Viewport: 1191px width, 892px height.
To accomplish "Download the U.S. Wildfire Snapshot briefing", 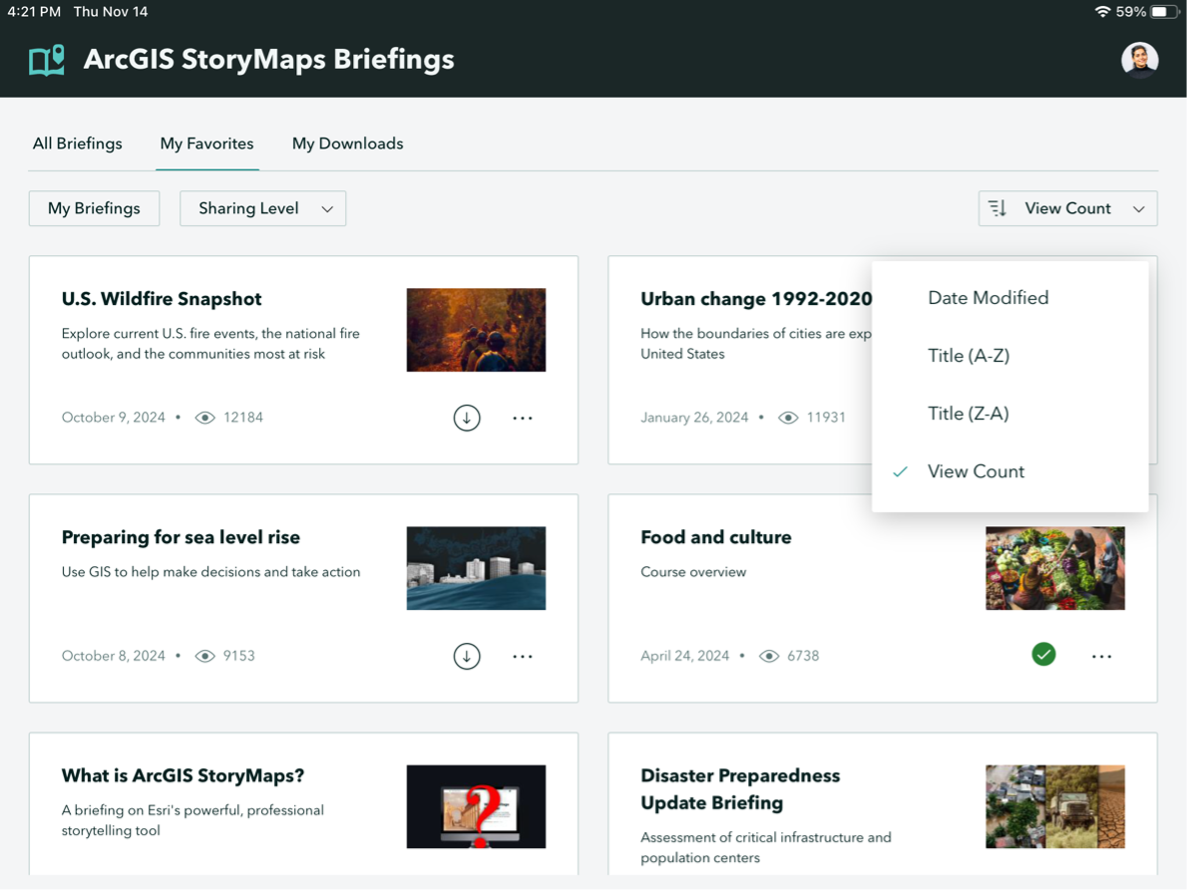I will [x=466, y=418].
